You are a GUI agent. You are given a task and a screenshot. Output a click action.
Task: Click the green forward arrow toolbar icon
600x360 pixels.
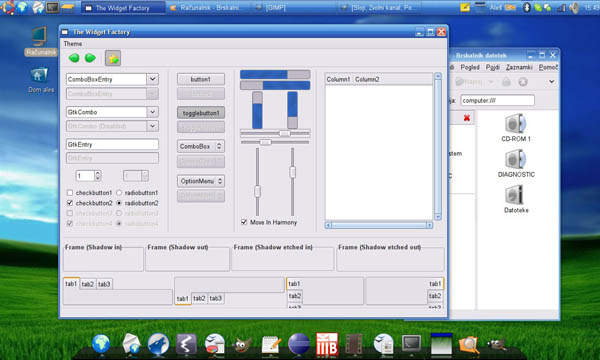click(x=90, y=58)
